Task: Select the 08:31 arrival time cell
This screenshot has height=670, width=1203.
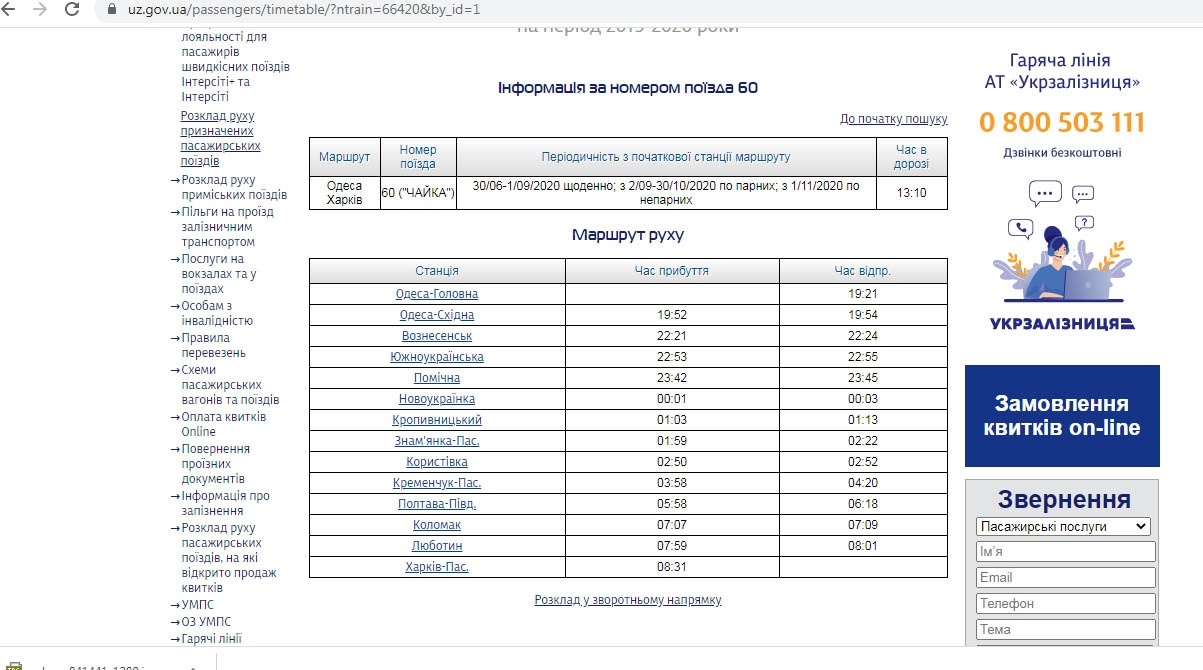Action: pyautogui.click(x=672, y=567)
